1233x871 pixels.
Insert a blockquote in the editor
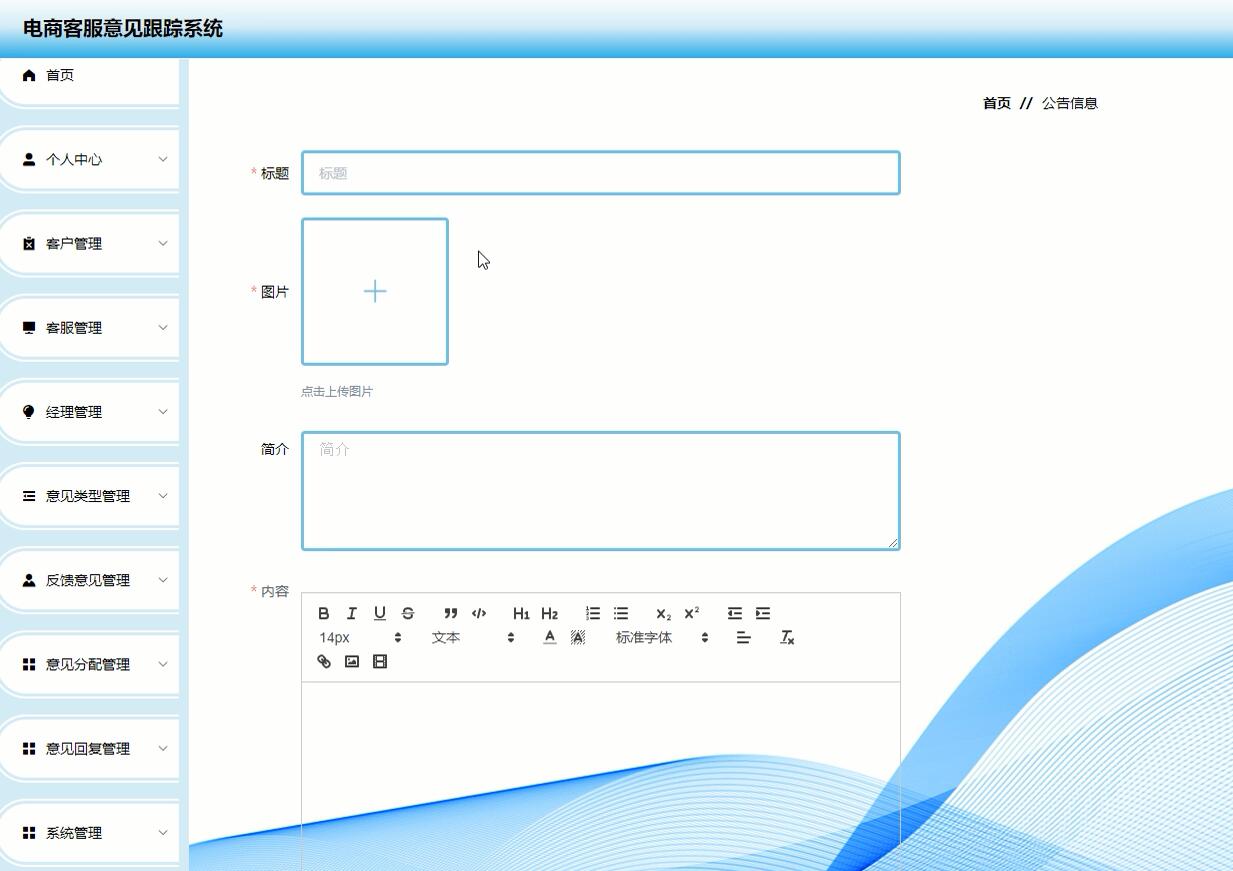point(451,614)
